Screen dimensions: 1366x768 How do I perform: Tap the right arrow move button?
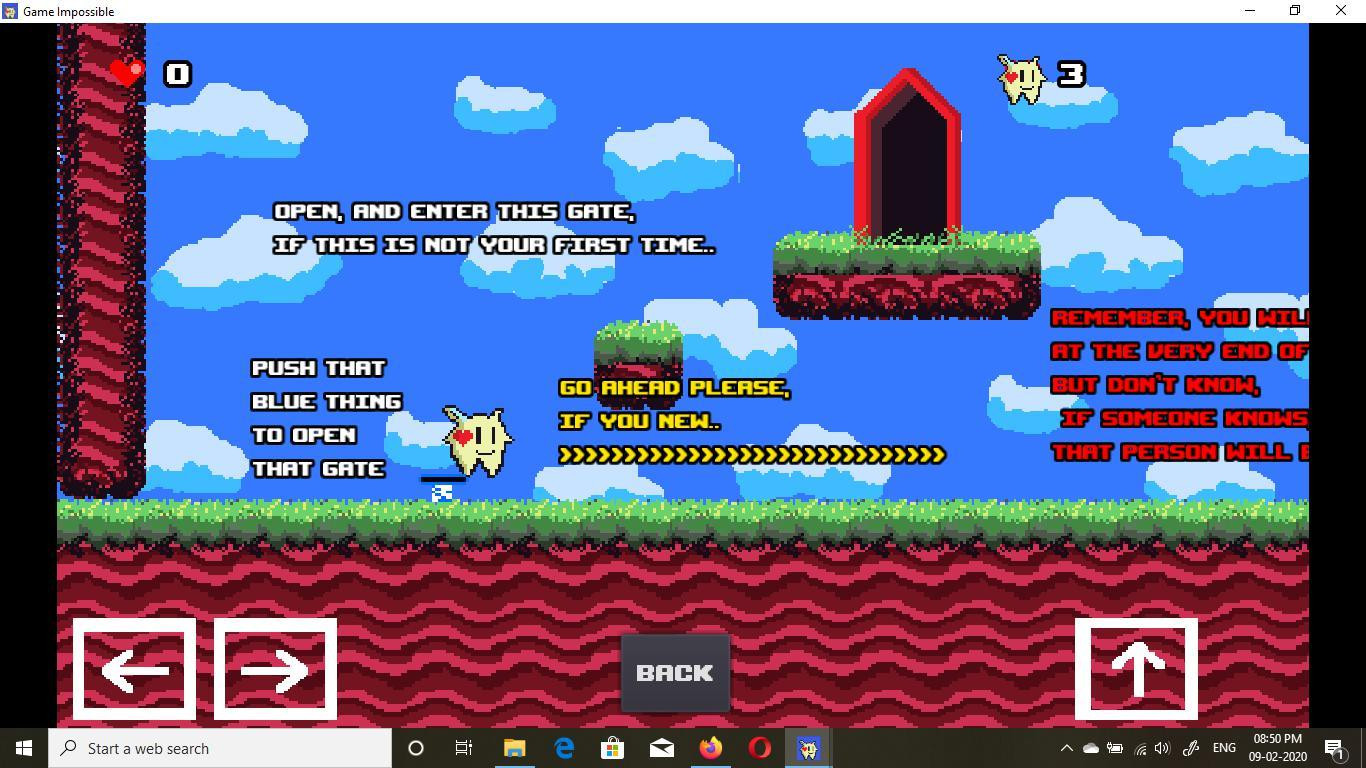[275, 669]
